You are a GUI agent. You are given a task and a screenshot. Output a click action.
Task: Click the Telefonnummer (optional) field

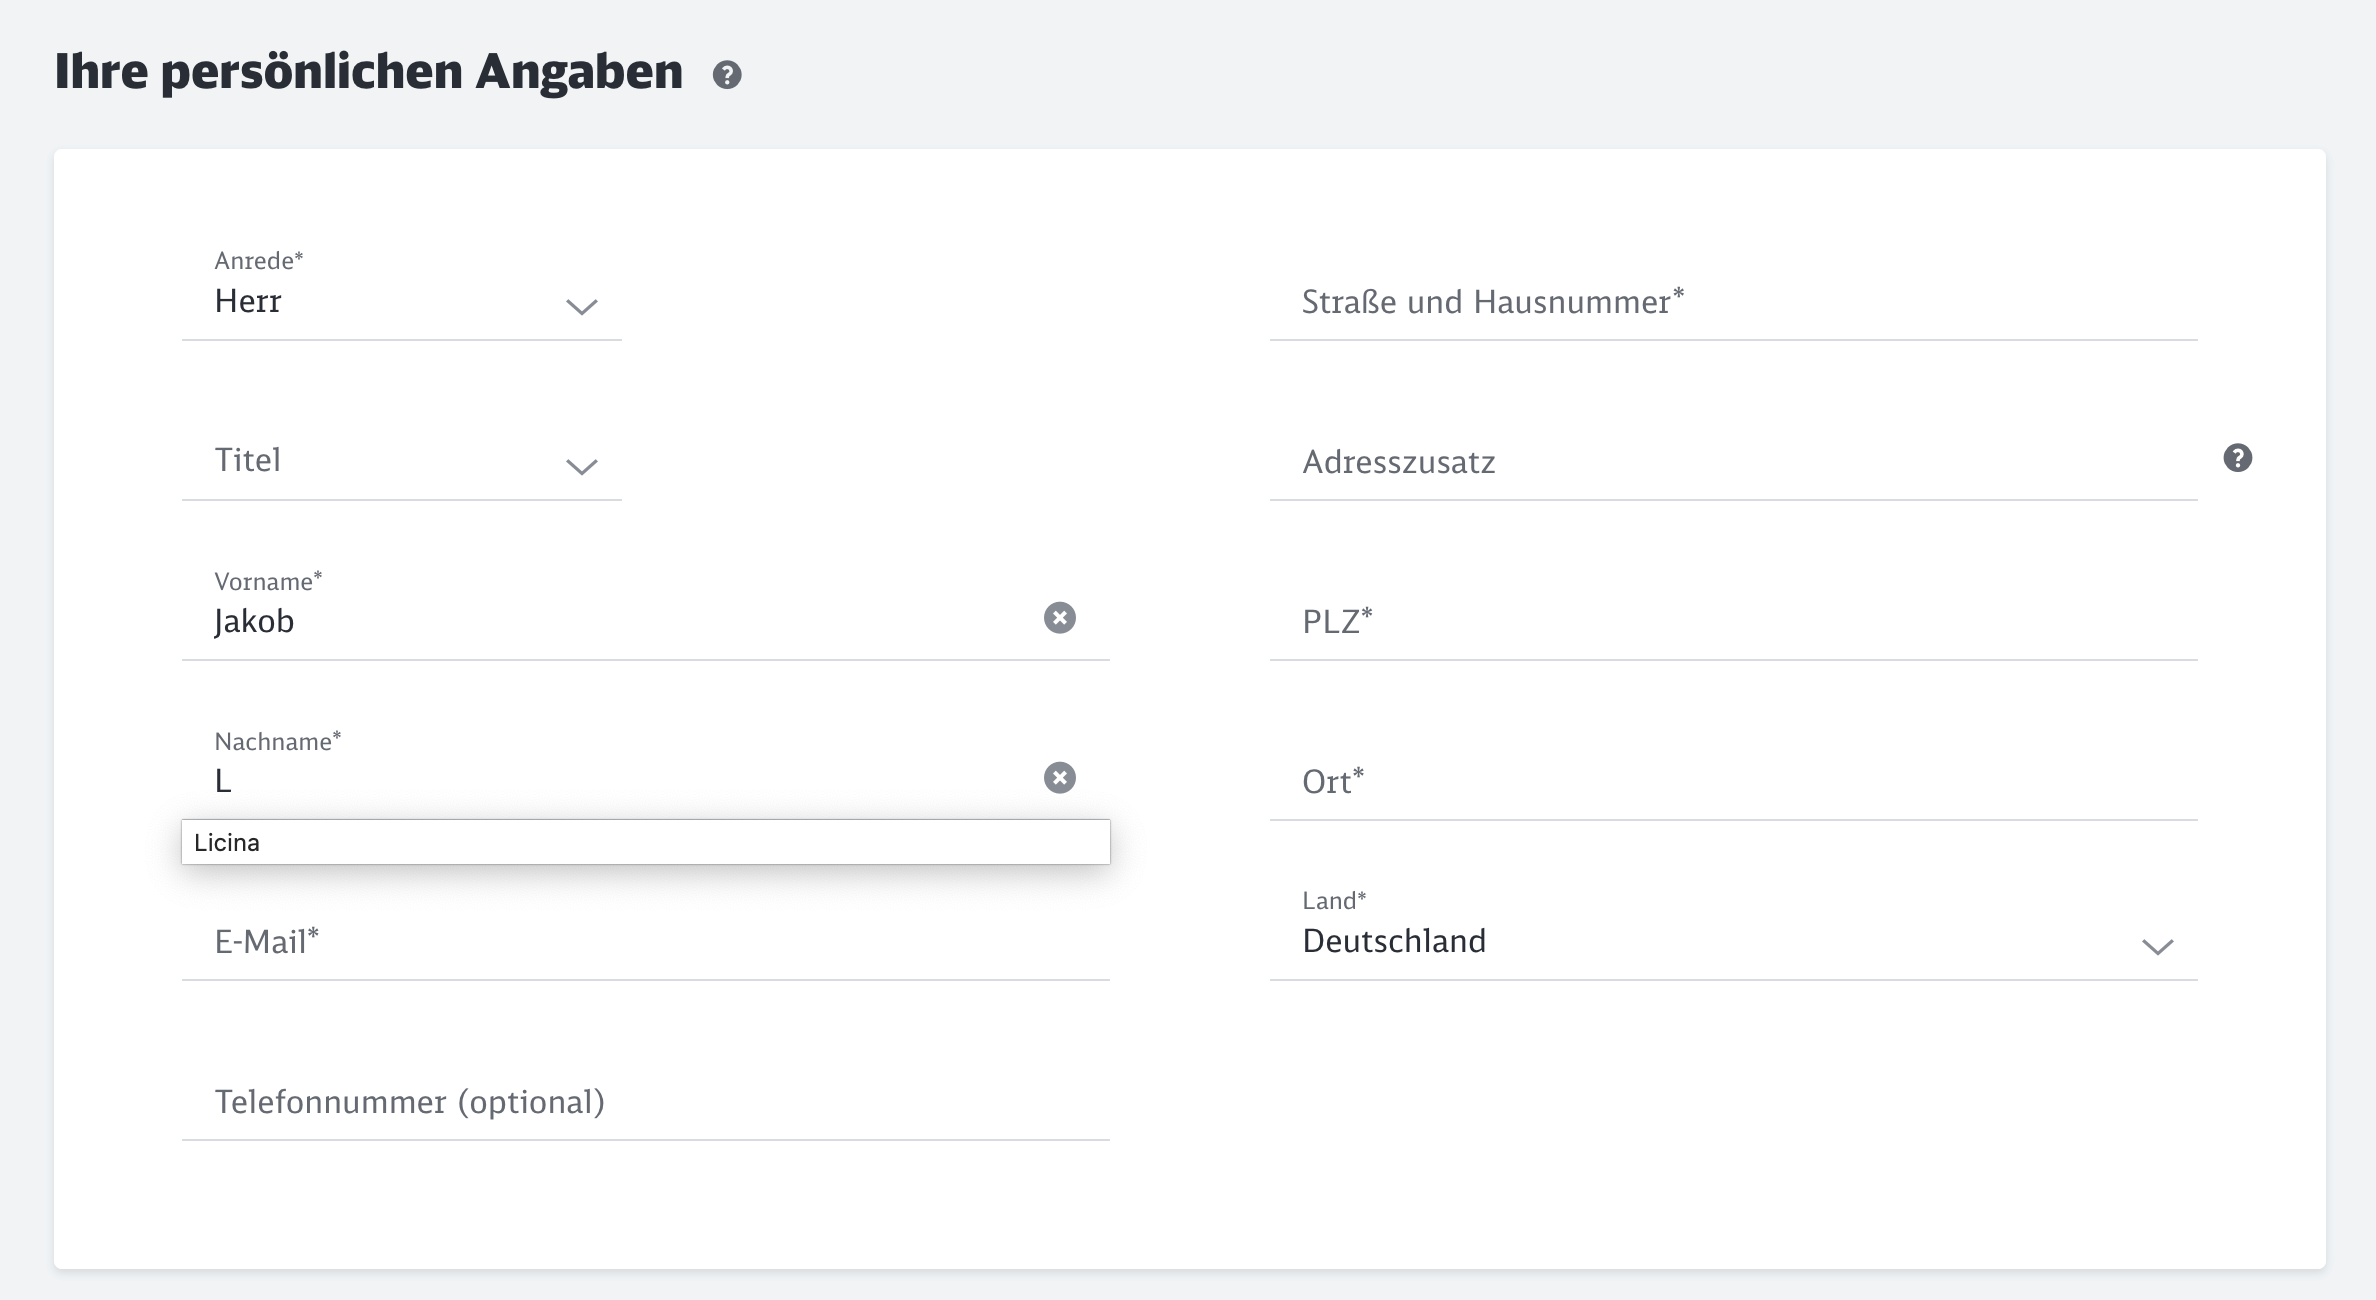coord(645,1102)
